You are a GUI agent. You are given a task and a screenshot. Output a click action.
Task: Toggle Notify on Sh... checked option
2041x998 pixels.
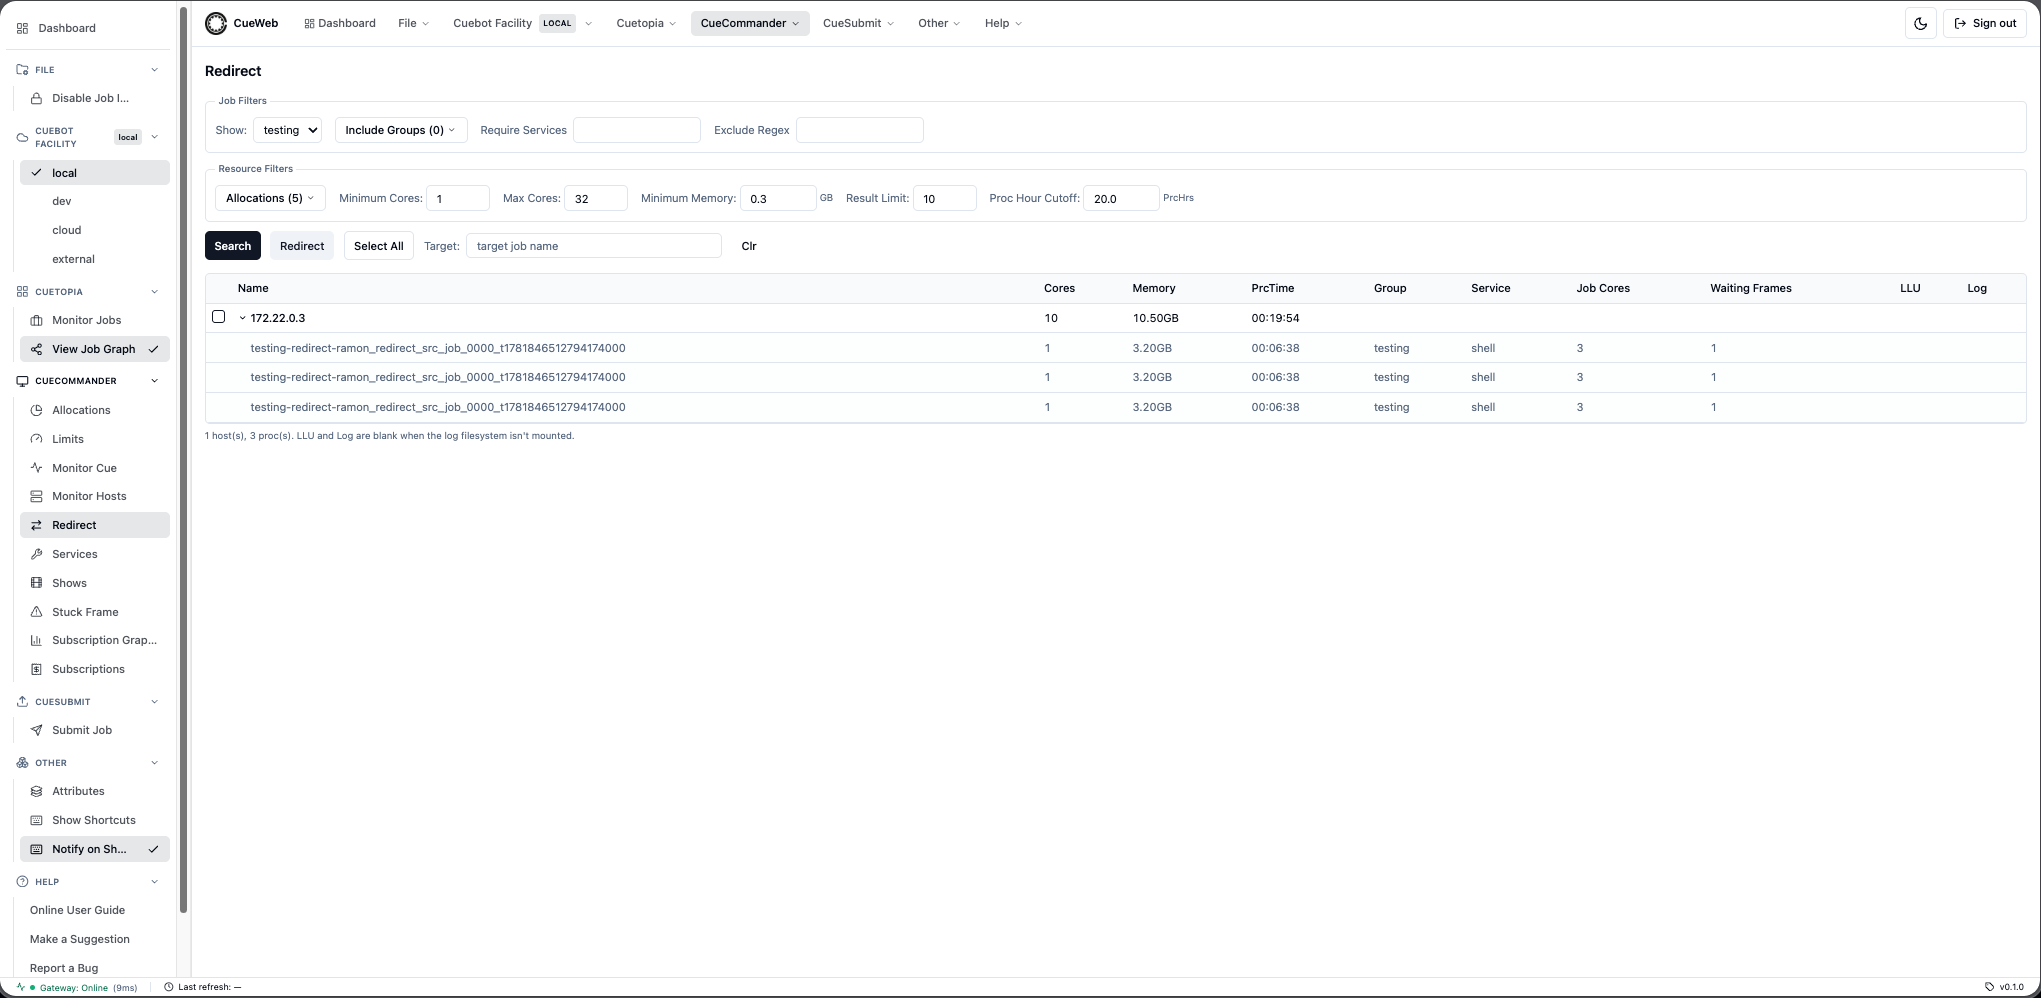coord(94,849)
